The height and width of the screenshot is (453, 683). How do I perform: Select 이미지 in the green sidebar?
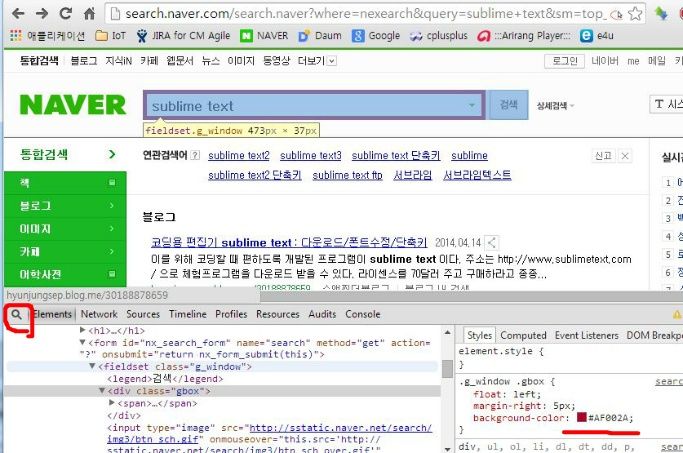(65, 229)
